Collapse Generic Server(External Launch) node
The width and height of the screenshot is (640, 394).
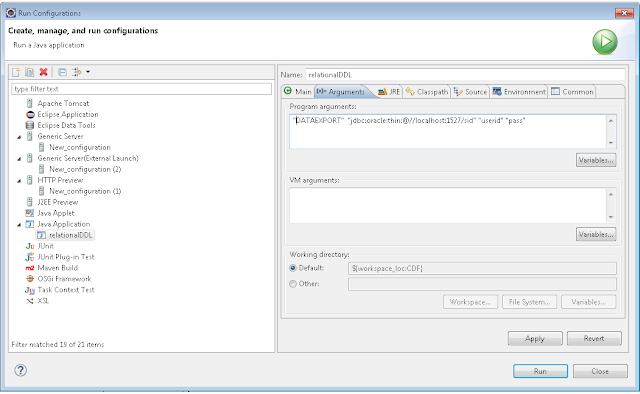click(19, 159)
